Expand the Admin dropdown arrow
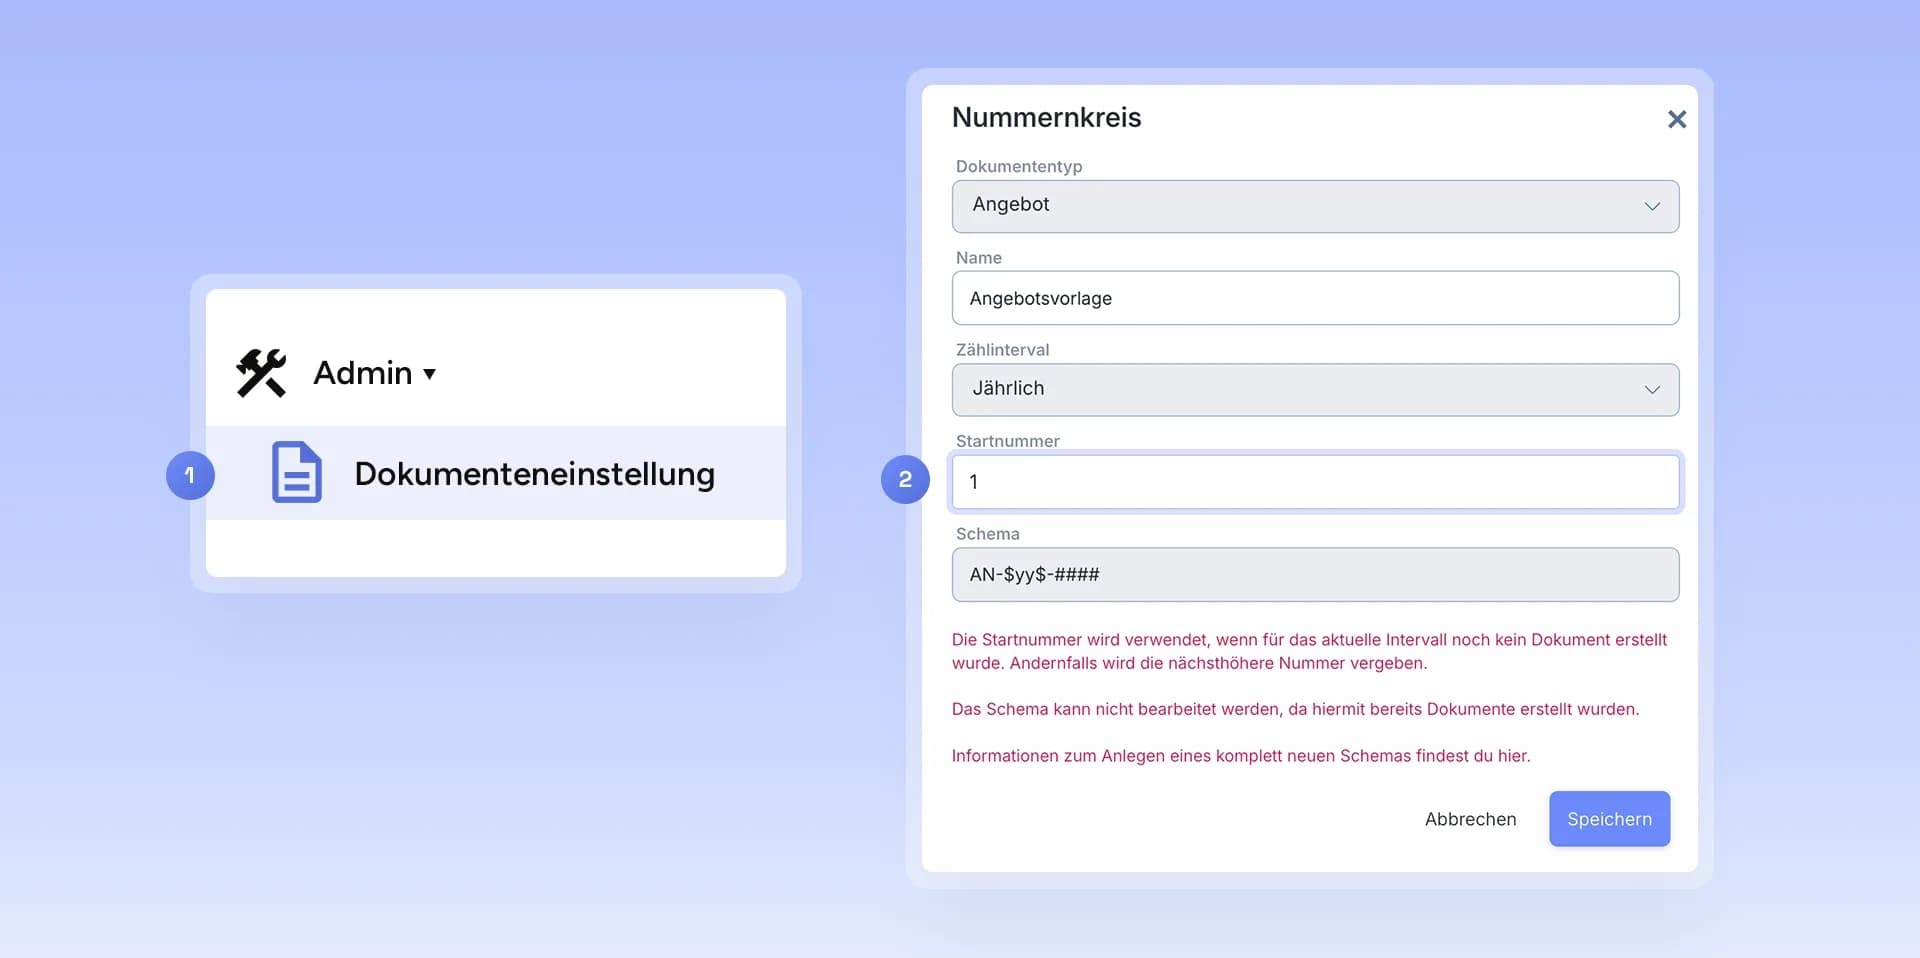 pyautogui.click(x=429, y=374)
